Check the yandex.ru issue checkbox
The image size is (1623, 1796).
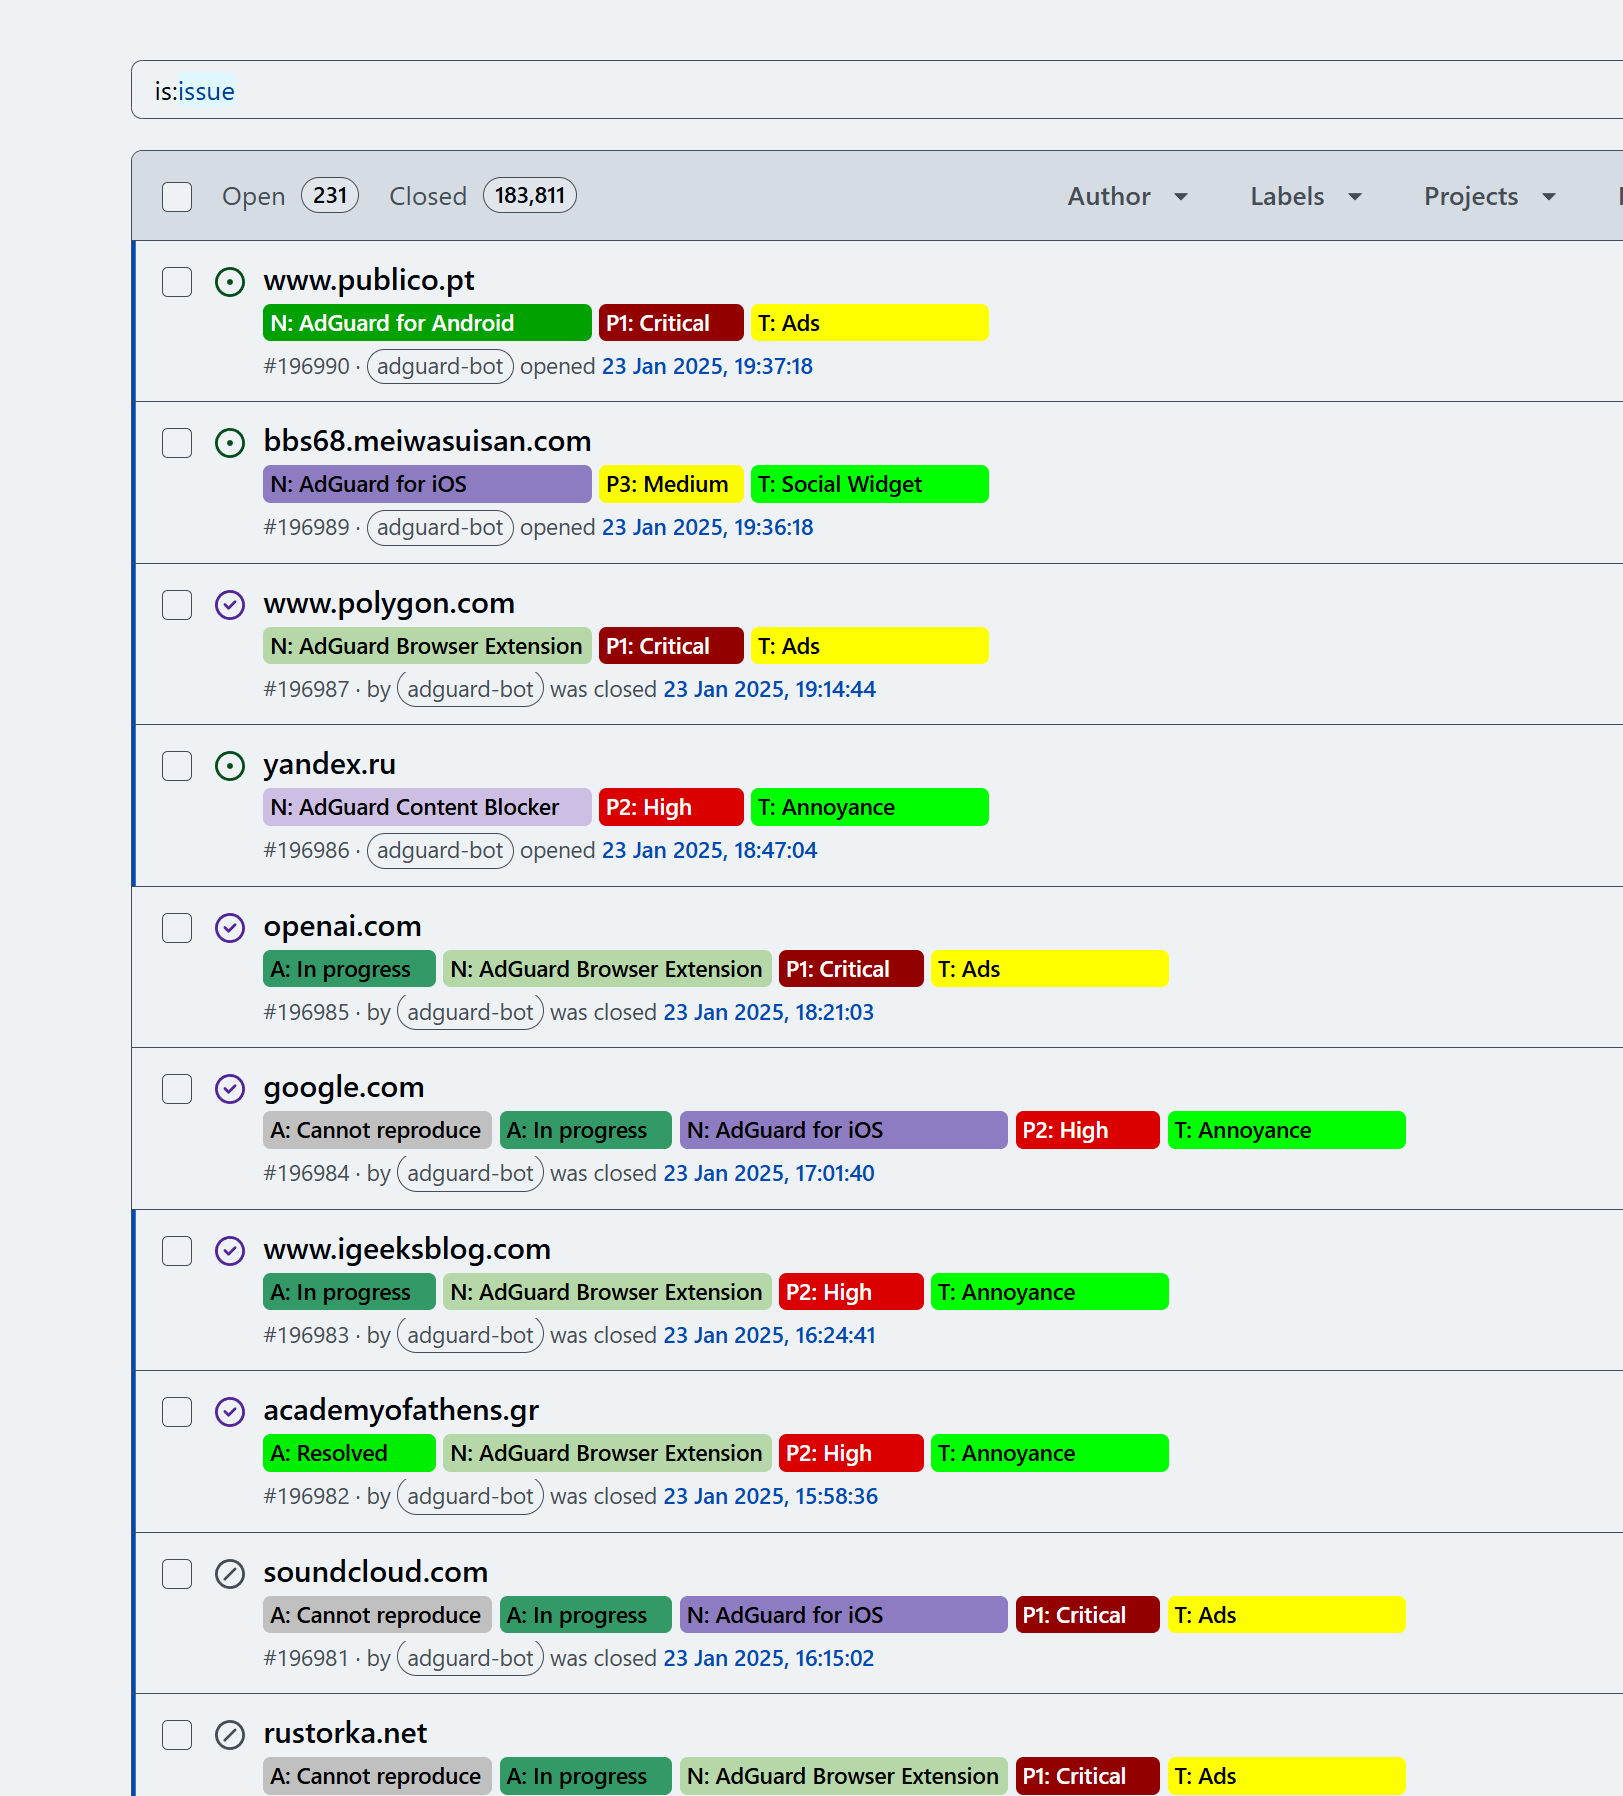tap(177, 766)
